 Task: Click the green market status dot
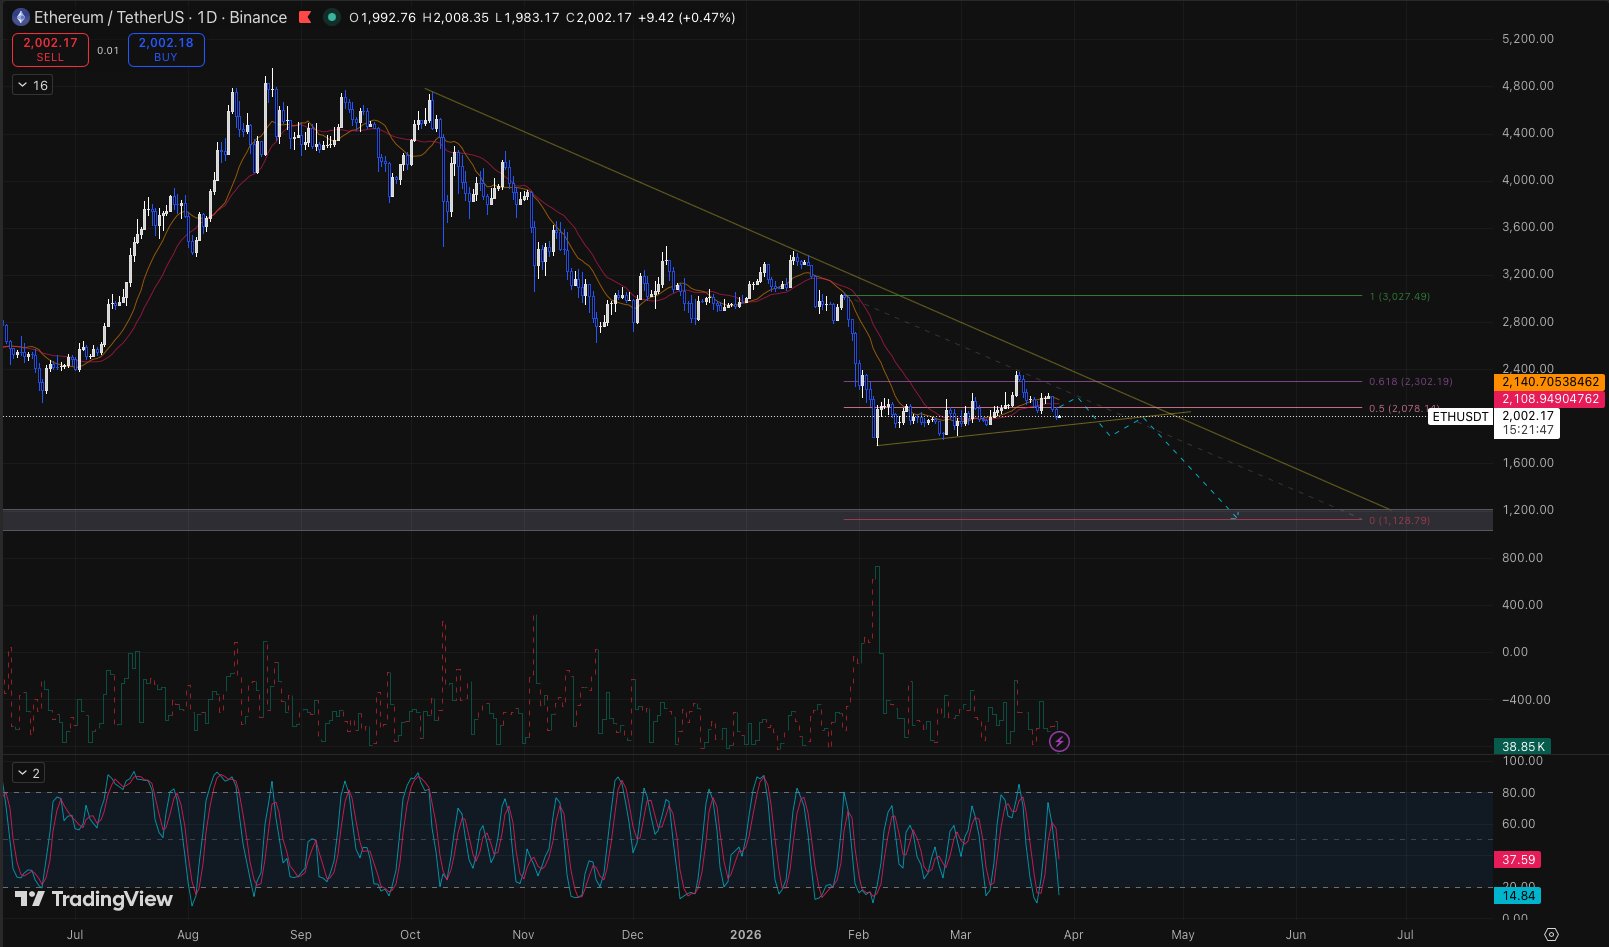(331, 17)
